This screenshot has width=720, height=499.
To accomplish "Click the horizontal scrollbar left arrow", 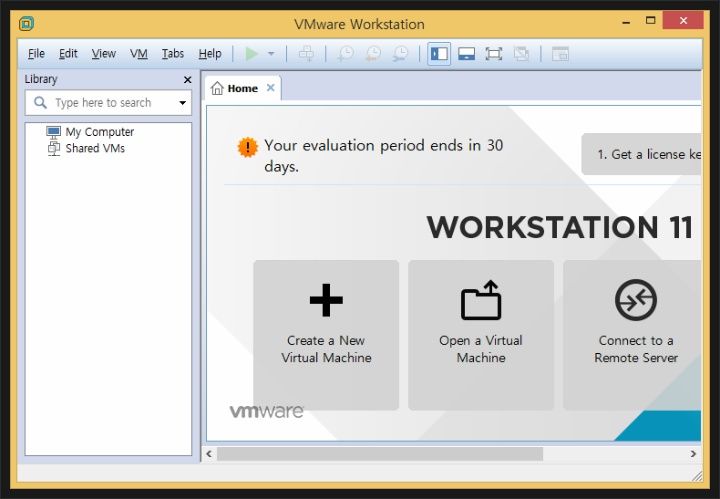I will [209, 454].
